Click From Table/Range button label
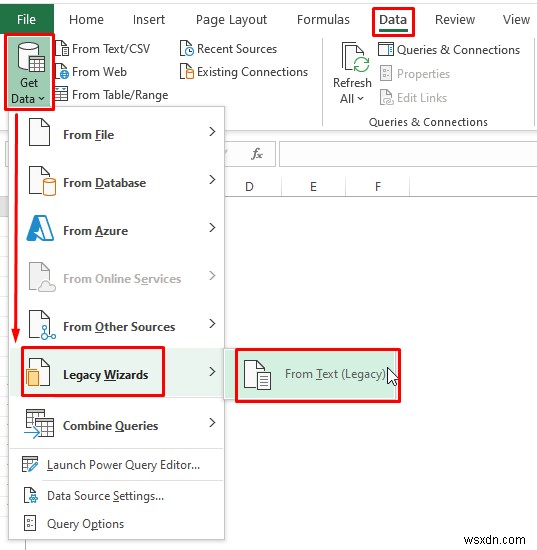This screenshot has width=537, height=550. click(120, 95)
